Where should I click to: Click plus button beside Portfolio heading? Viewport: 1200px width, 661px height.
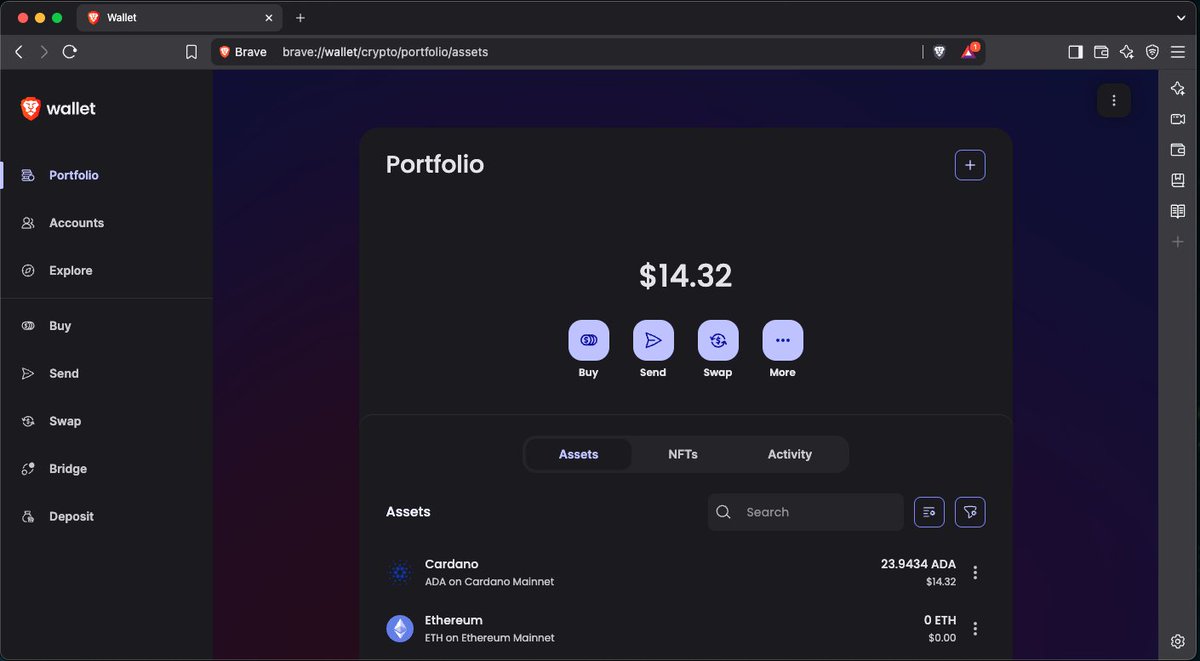pos(970,165)
